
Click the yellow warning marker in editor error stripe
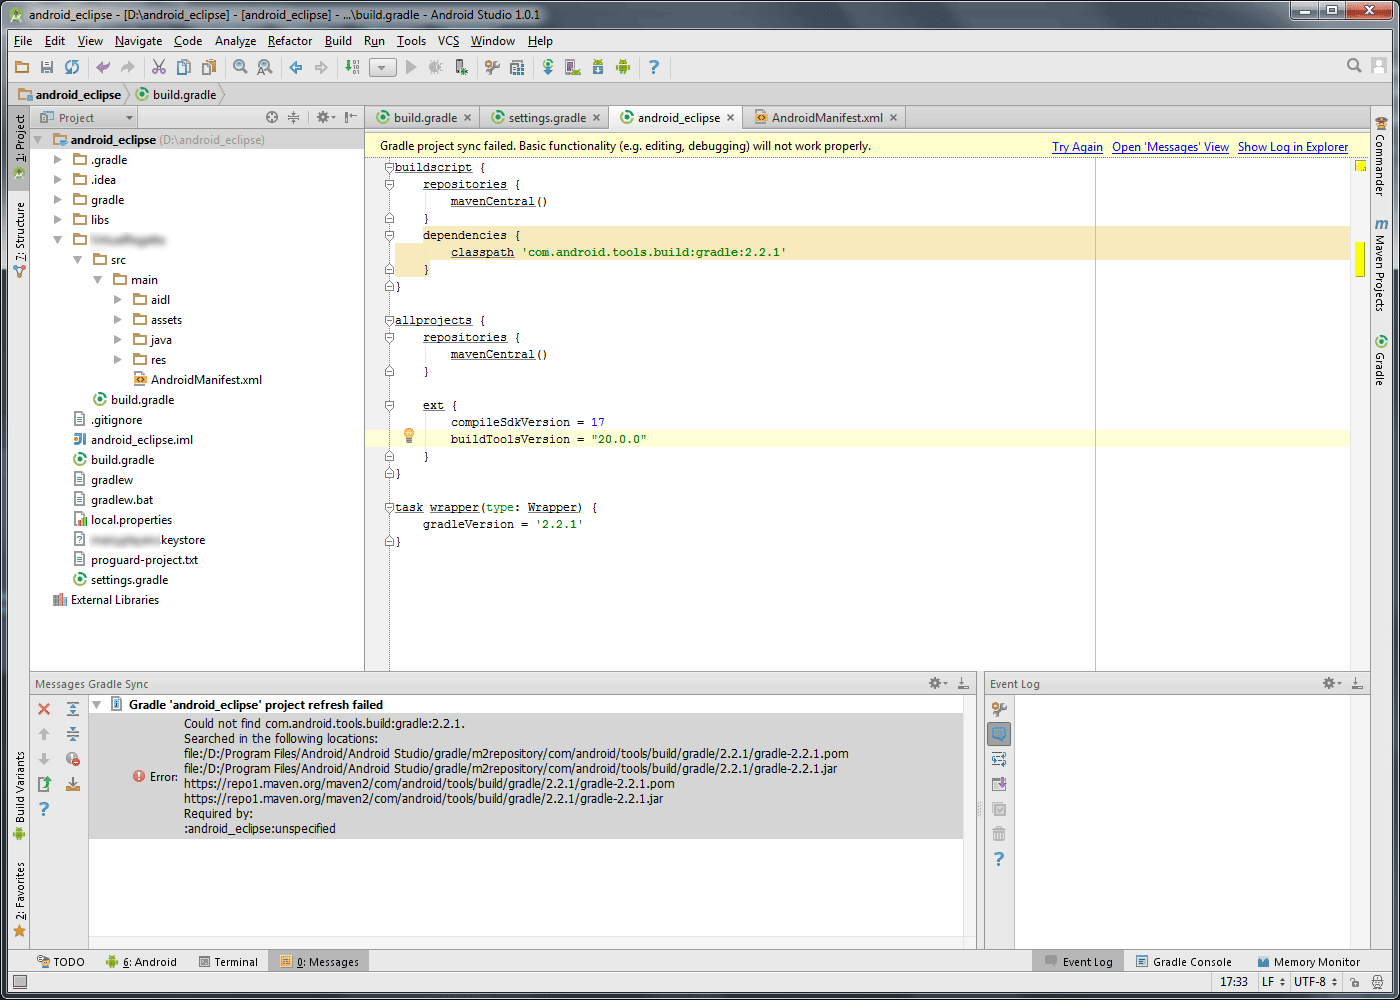coord(1360,259)
